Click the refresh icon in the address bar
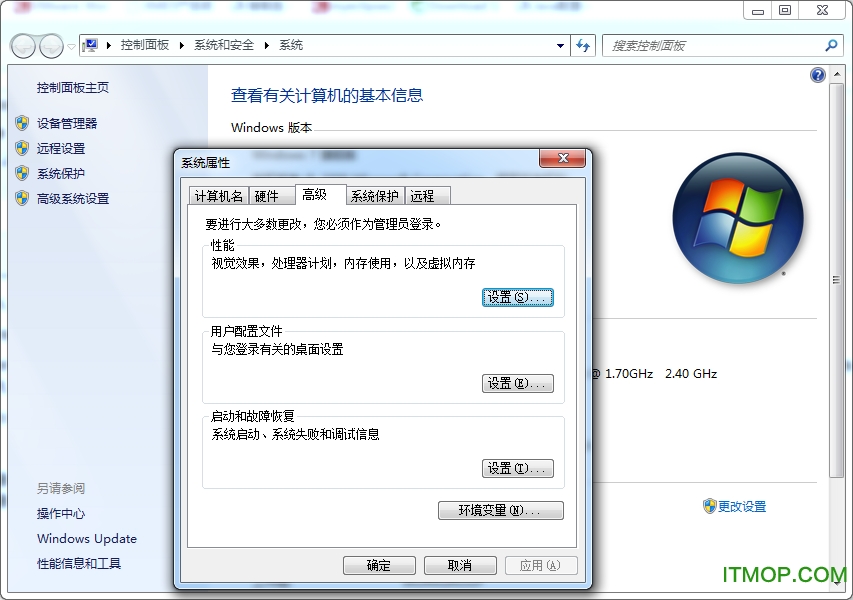This screenshot has width=853, height=600. coord(585,45)
